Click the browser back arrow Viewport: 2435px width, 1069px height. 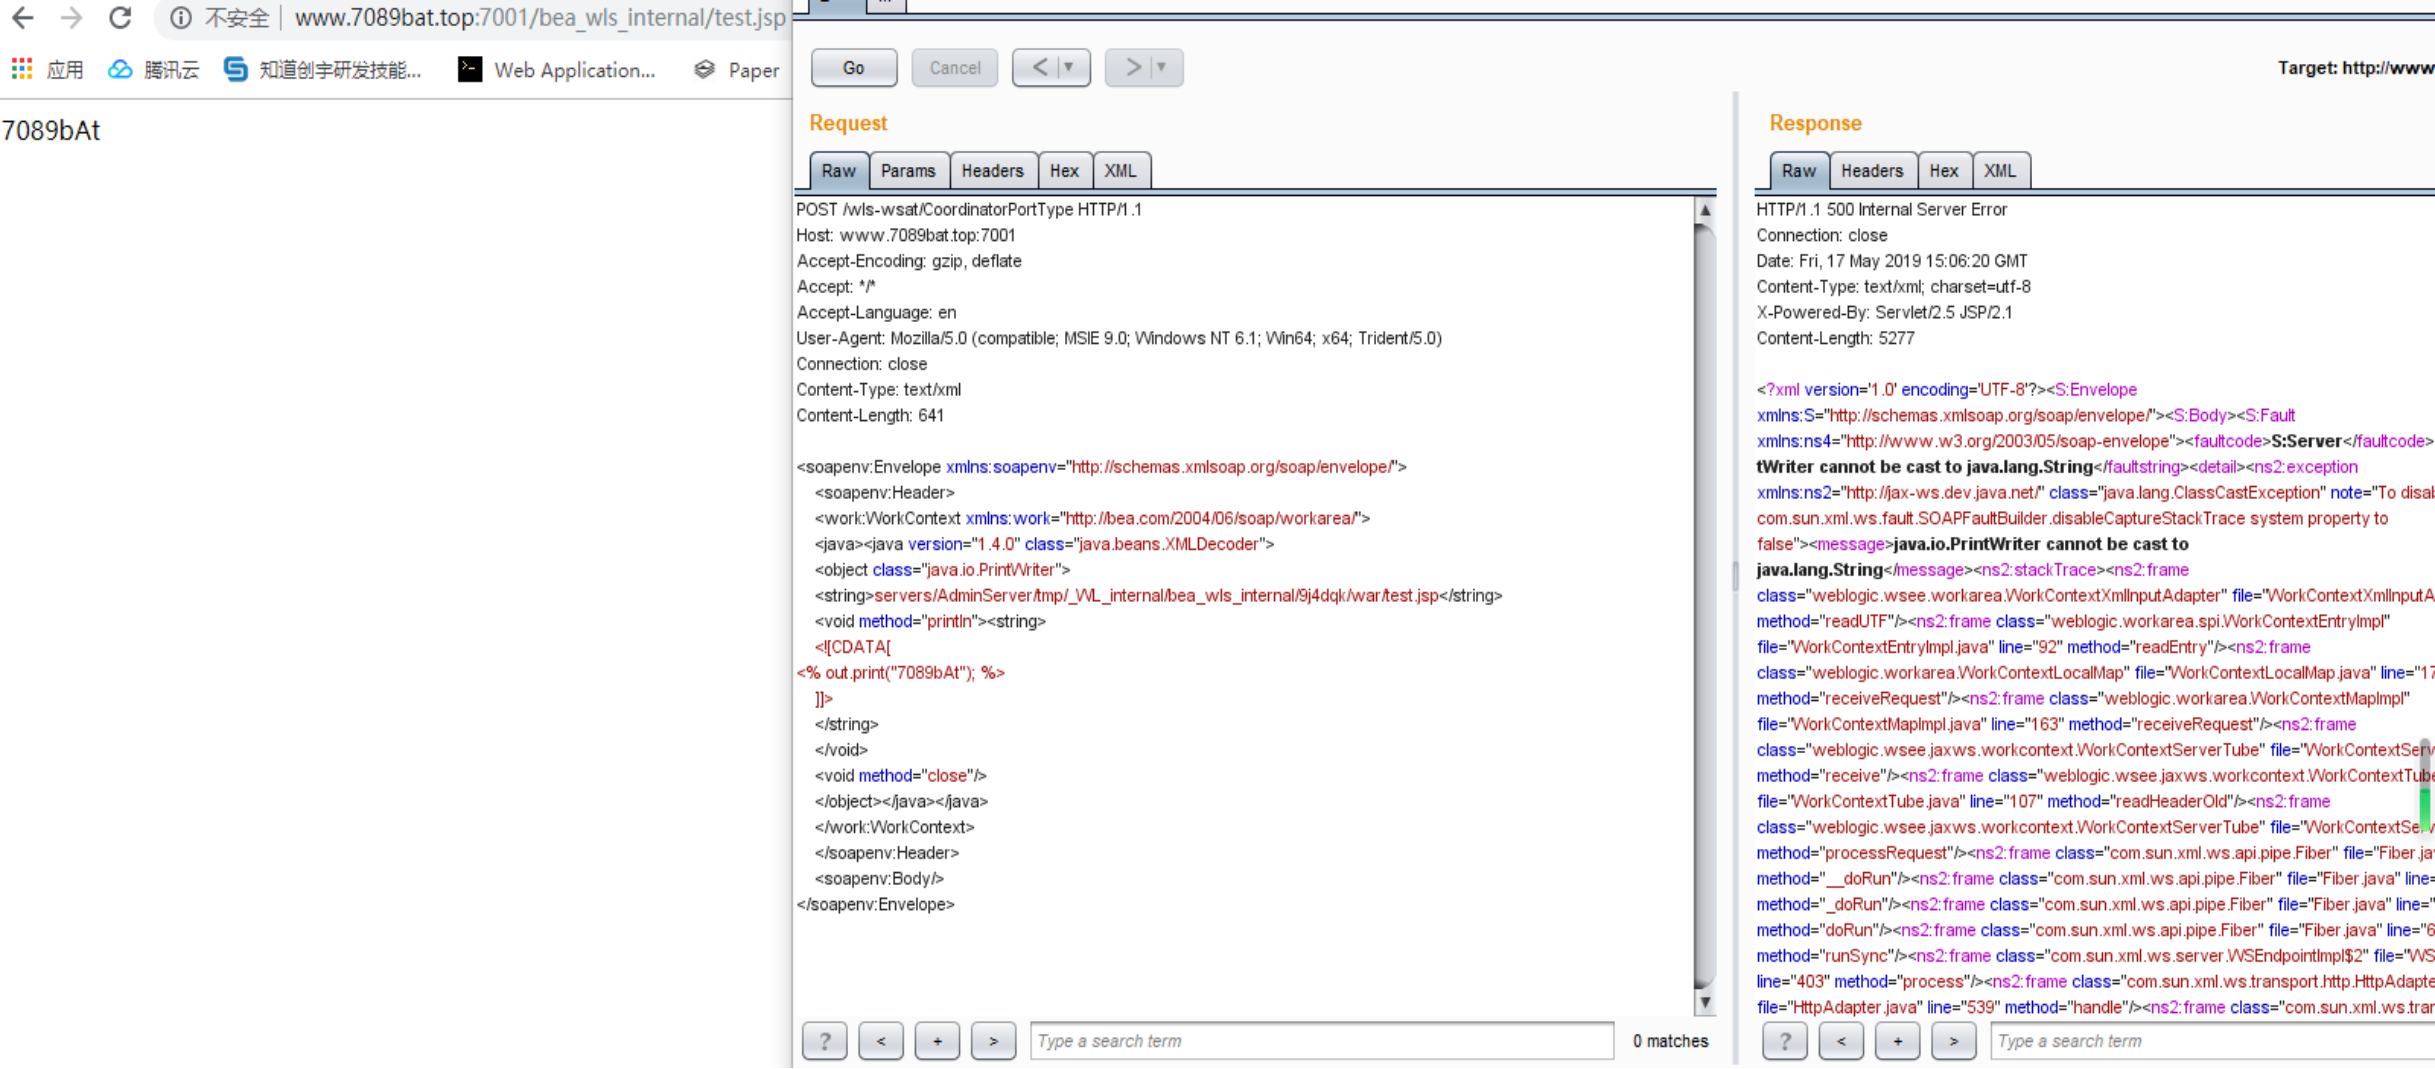click(x=22, y=17)
